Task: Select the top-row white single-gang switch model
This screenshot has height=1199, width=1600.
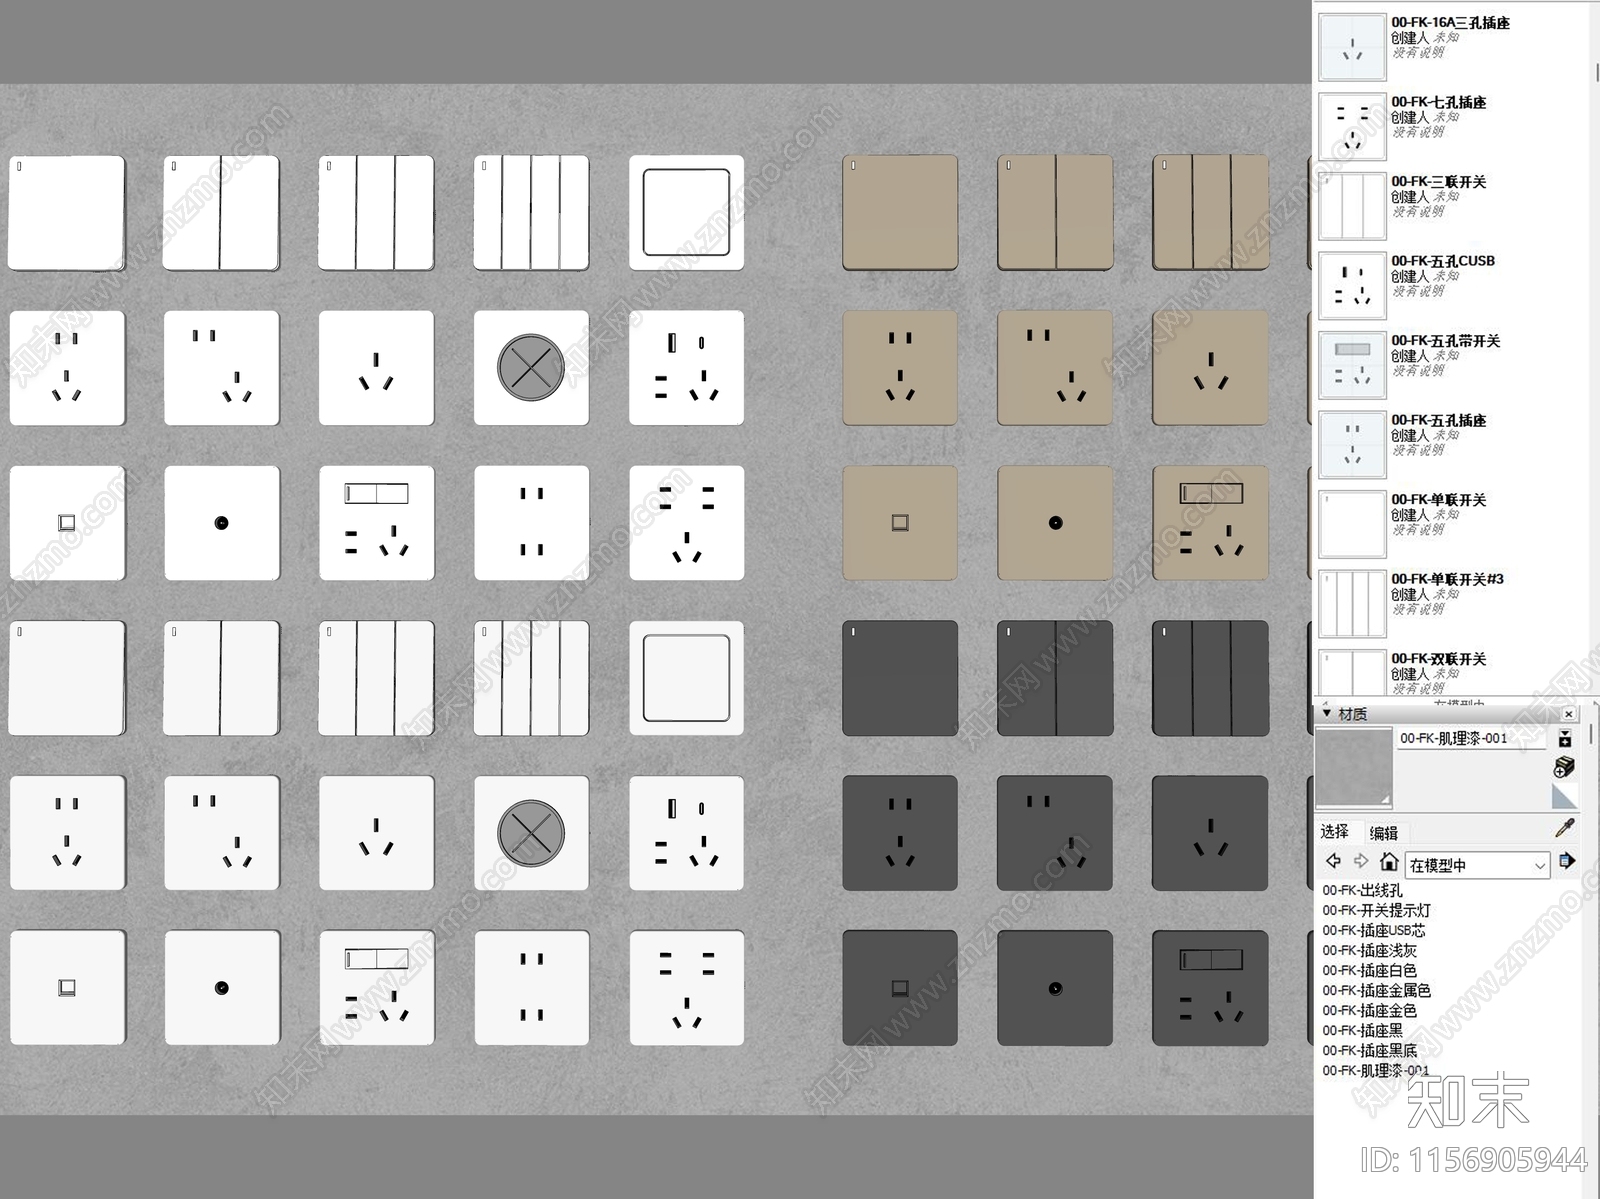Action: pos(67,212)
